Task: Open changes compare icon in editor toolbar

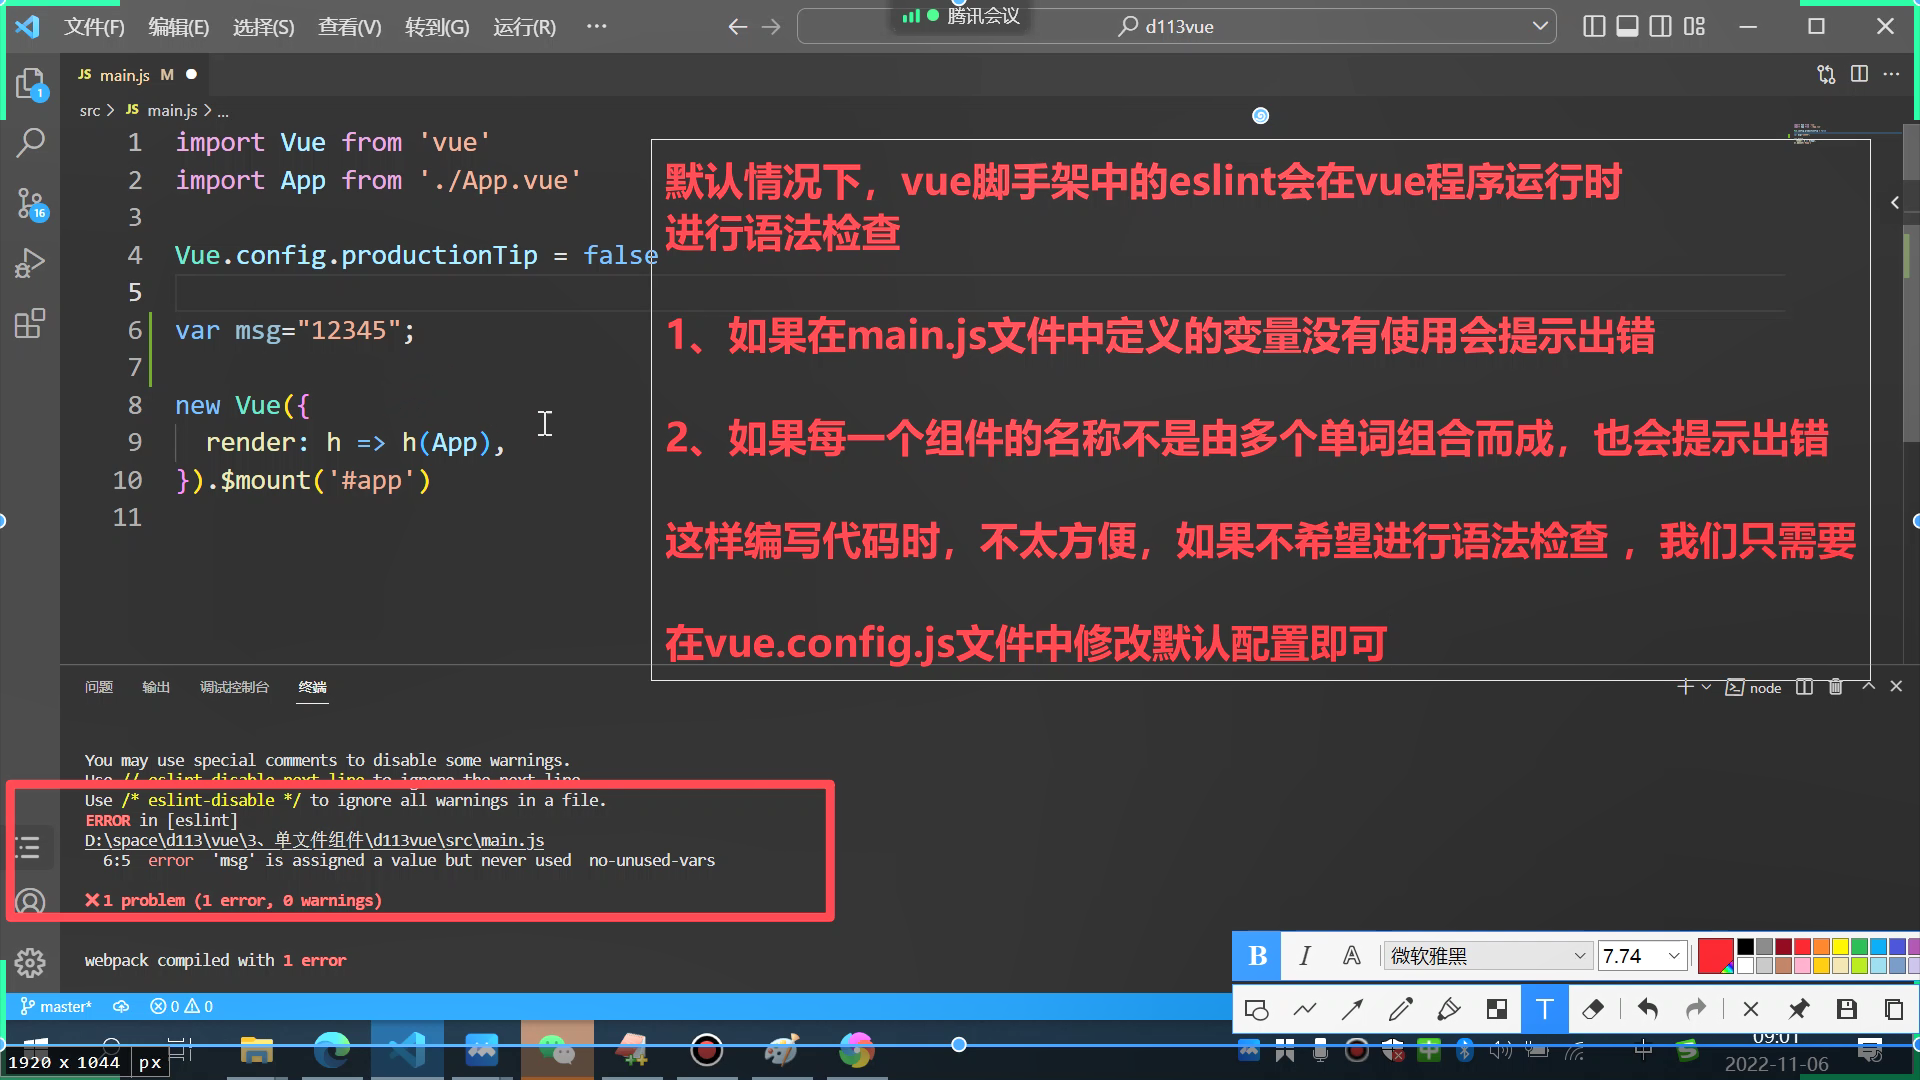Action: [x=1826, y=74]
